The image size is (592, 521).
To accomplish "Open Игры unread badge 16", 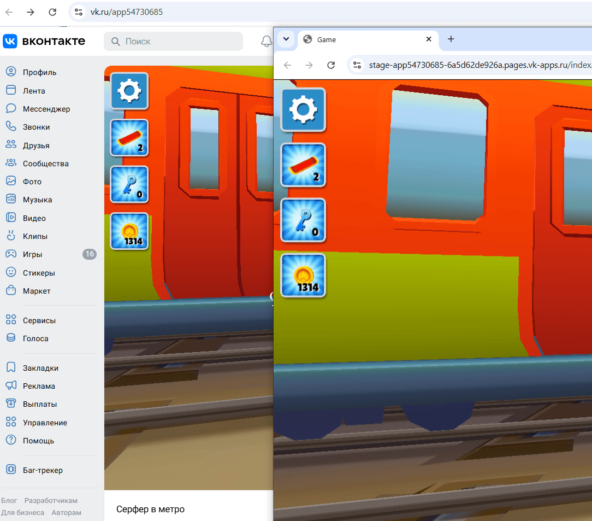I will pyautogui.click(x=89, y=254).
